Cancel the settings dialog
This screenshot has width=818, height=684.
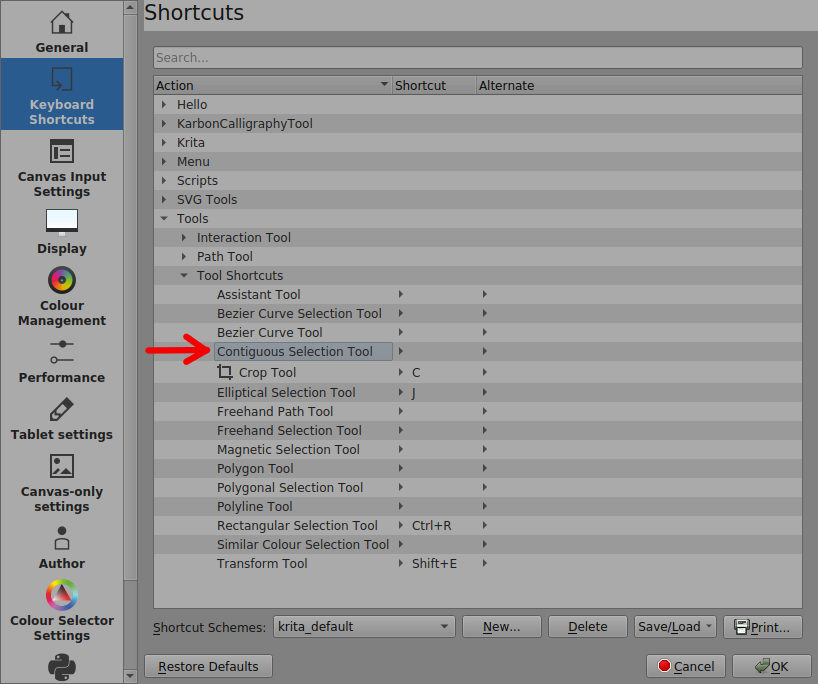pos(685,666)
